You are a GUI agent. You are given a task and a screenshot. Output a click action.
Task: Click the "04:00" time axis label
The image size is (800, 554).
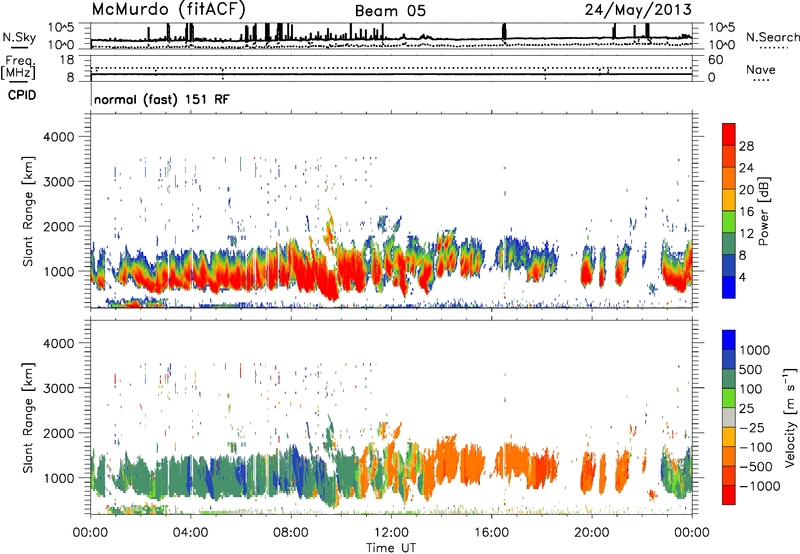(190, 533)
